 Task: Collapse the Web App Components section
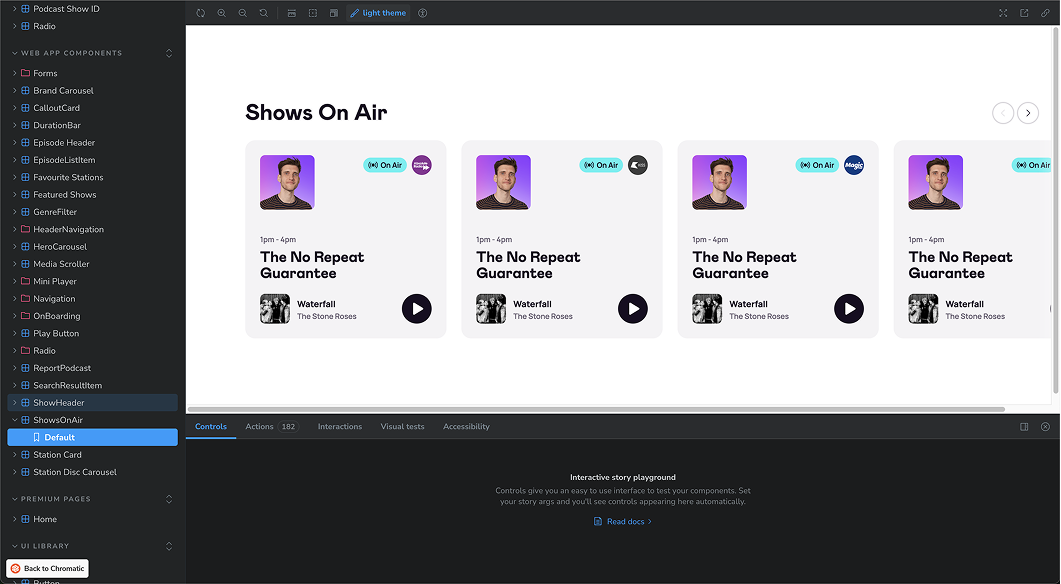tap(168, 53)
